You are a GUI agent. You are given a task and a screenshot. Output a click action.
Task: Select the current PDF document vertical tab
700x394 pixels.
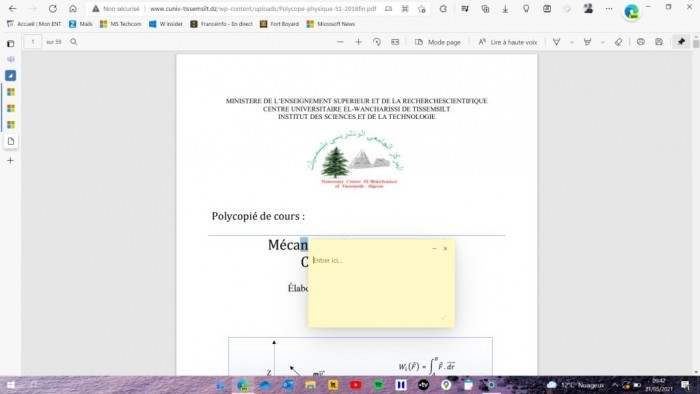[11, 141]
